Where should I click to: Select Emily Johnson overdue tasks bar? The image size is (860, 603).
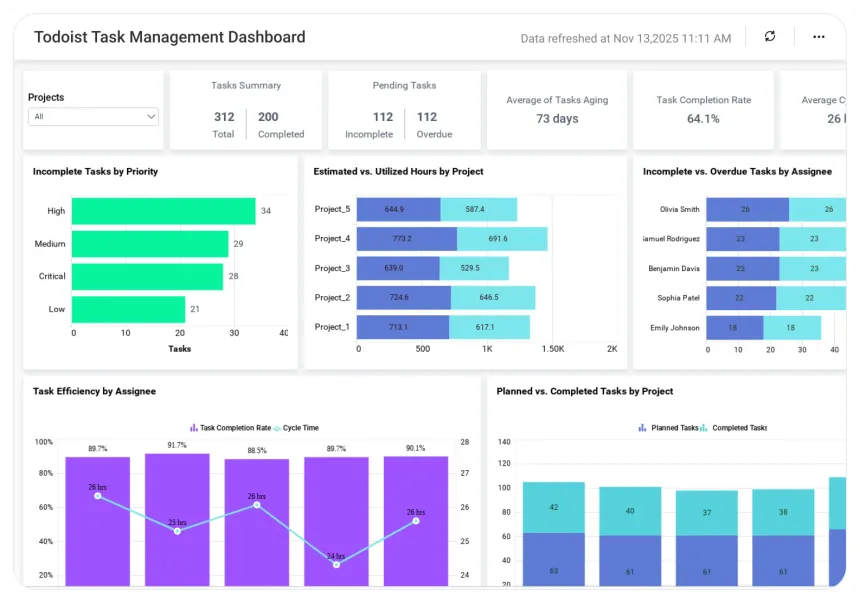(x=792, y=328)
